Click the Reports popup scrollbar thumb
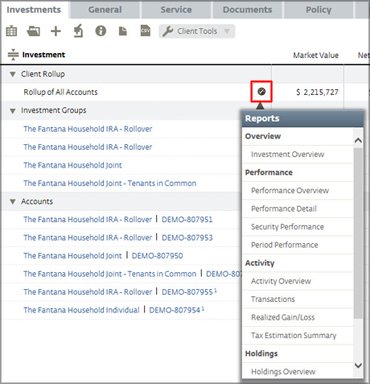Image resolution: width=370 pixels, height=384 pixels. click(358, 233)
